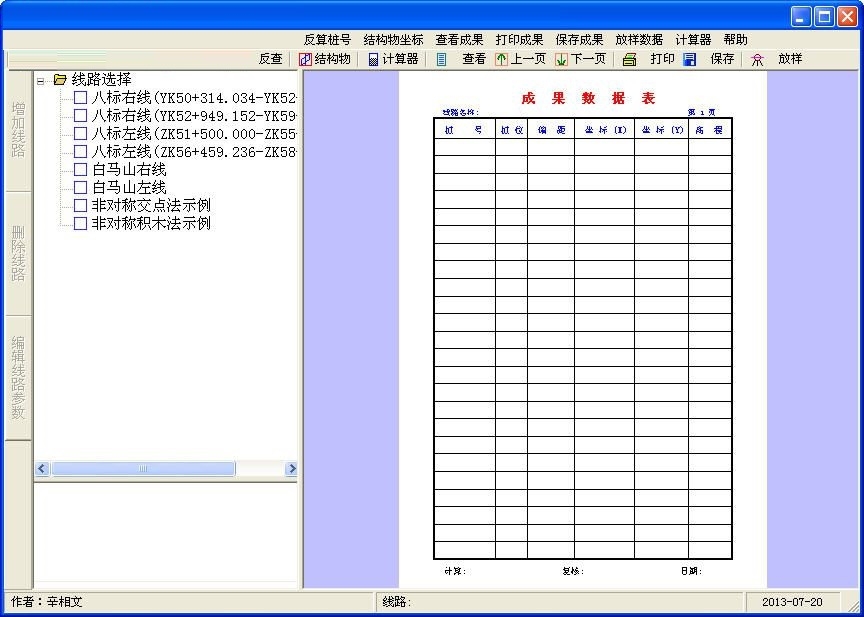Screen dimensions: 864x617
Task: Click the tree scrollbar left arrow
Action: [42, 469]
